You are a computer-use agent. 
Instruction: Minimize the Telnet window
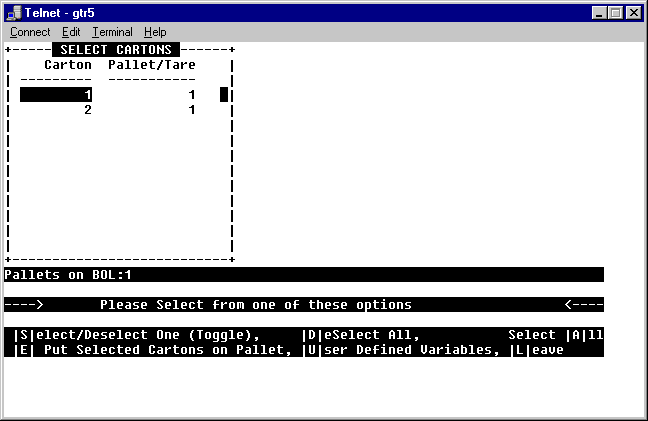(x=600, y=12)
